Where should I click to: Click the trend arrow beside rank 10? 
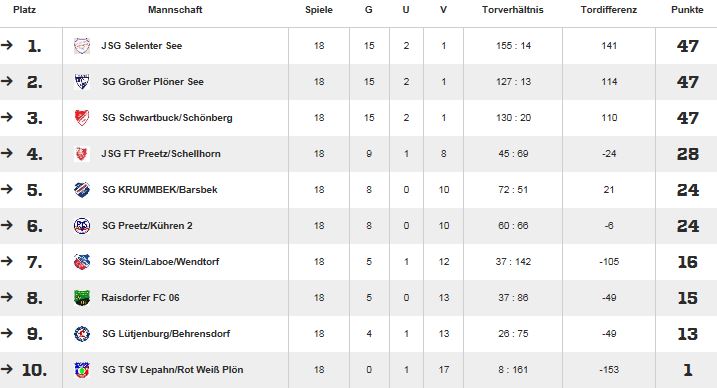pyautogui.click(x=7, y=369)
